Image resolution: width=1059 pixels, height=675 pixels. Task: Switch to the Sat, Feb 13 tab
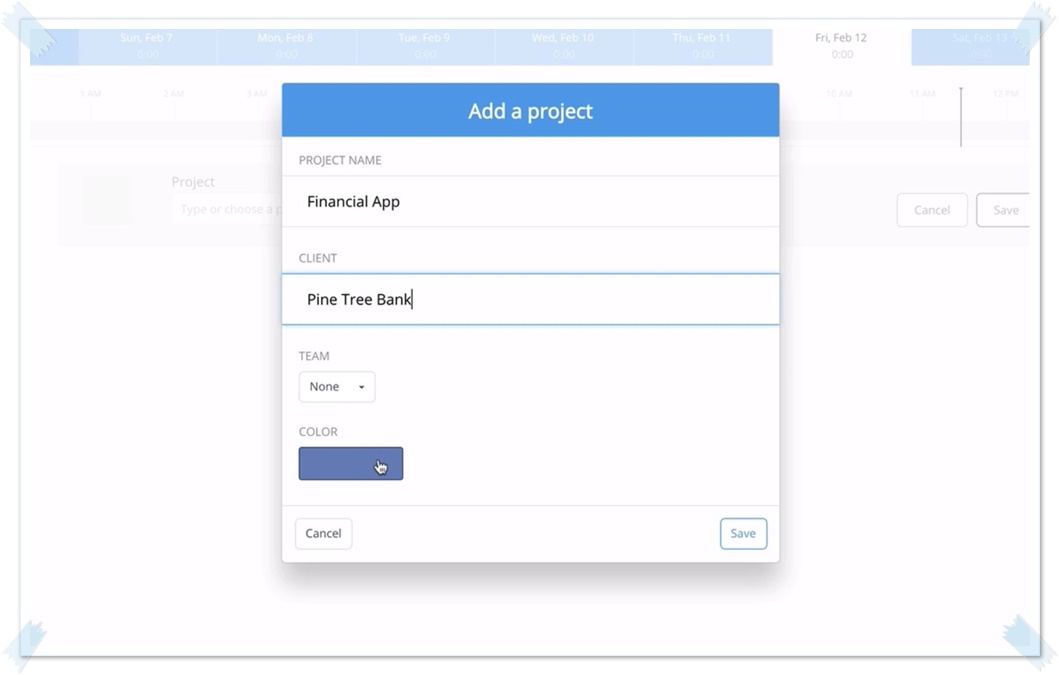[970, 46]
